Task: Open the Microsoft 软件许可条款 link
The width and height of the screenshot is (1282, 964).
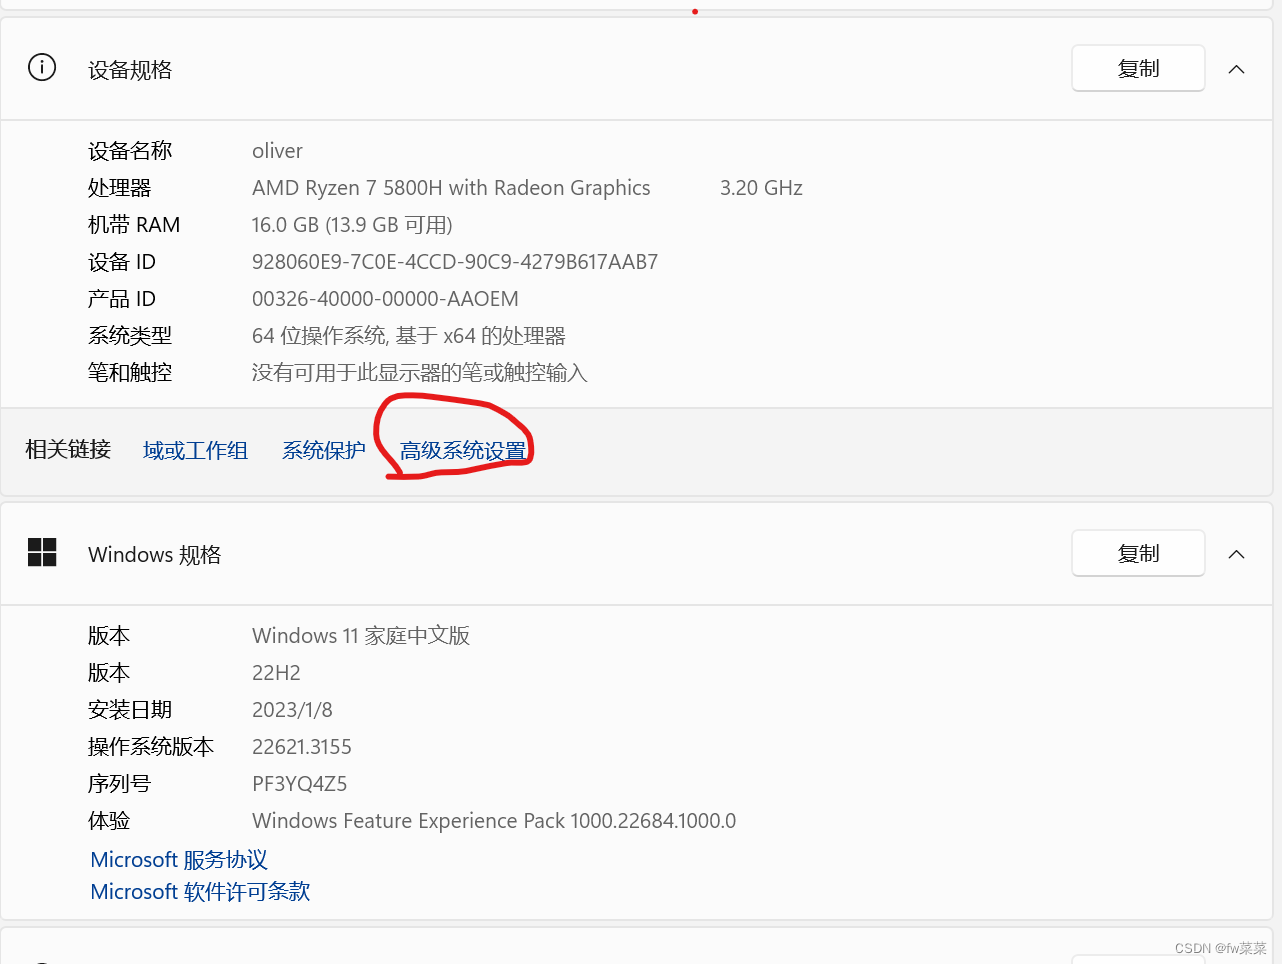Action: pos(200,891)
